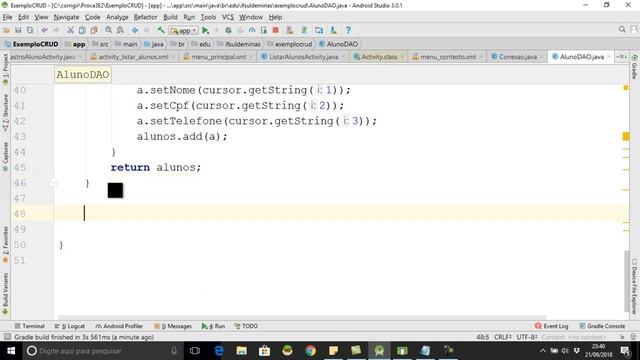This screenshot has height=360, width=640.
Task: Open the SDK Manager icon
Action: pos(333,30)
